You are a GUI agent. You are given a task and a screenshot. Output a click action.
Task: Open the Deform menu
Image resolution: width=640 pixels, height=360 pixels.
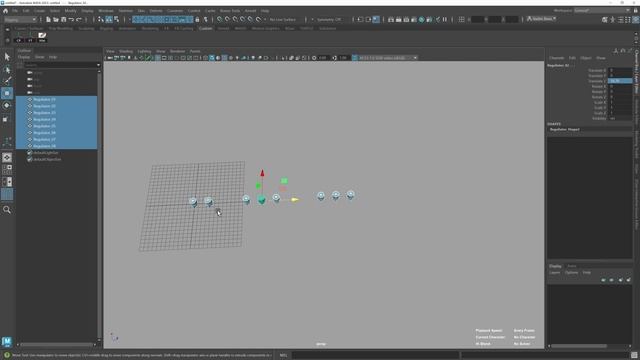pos(156,11)
